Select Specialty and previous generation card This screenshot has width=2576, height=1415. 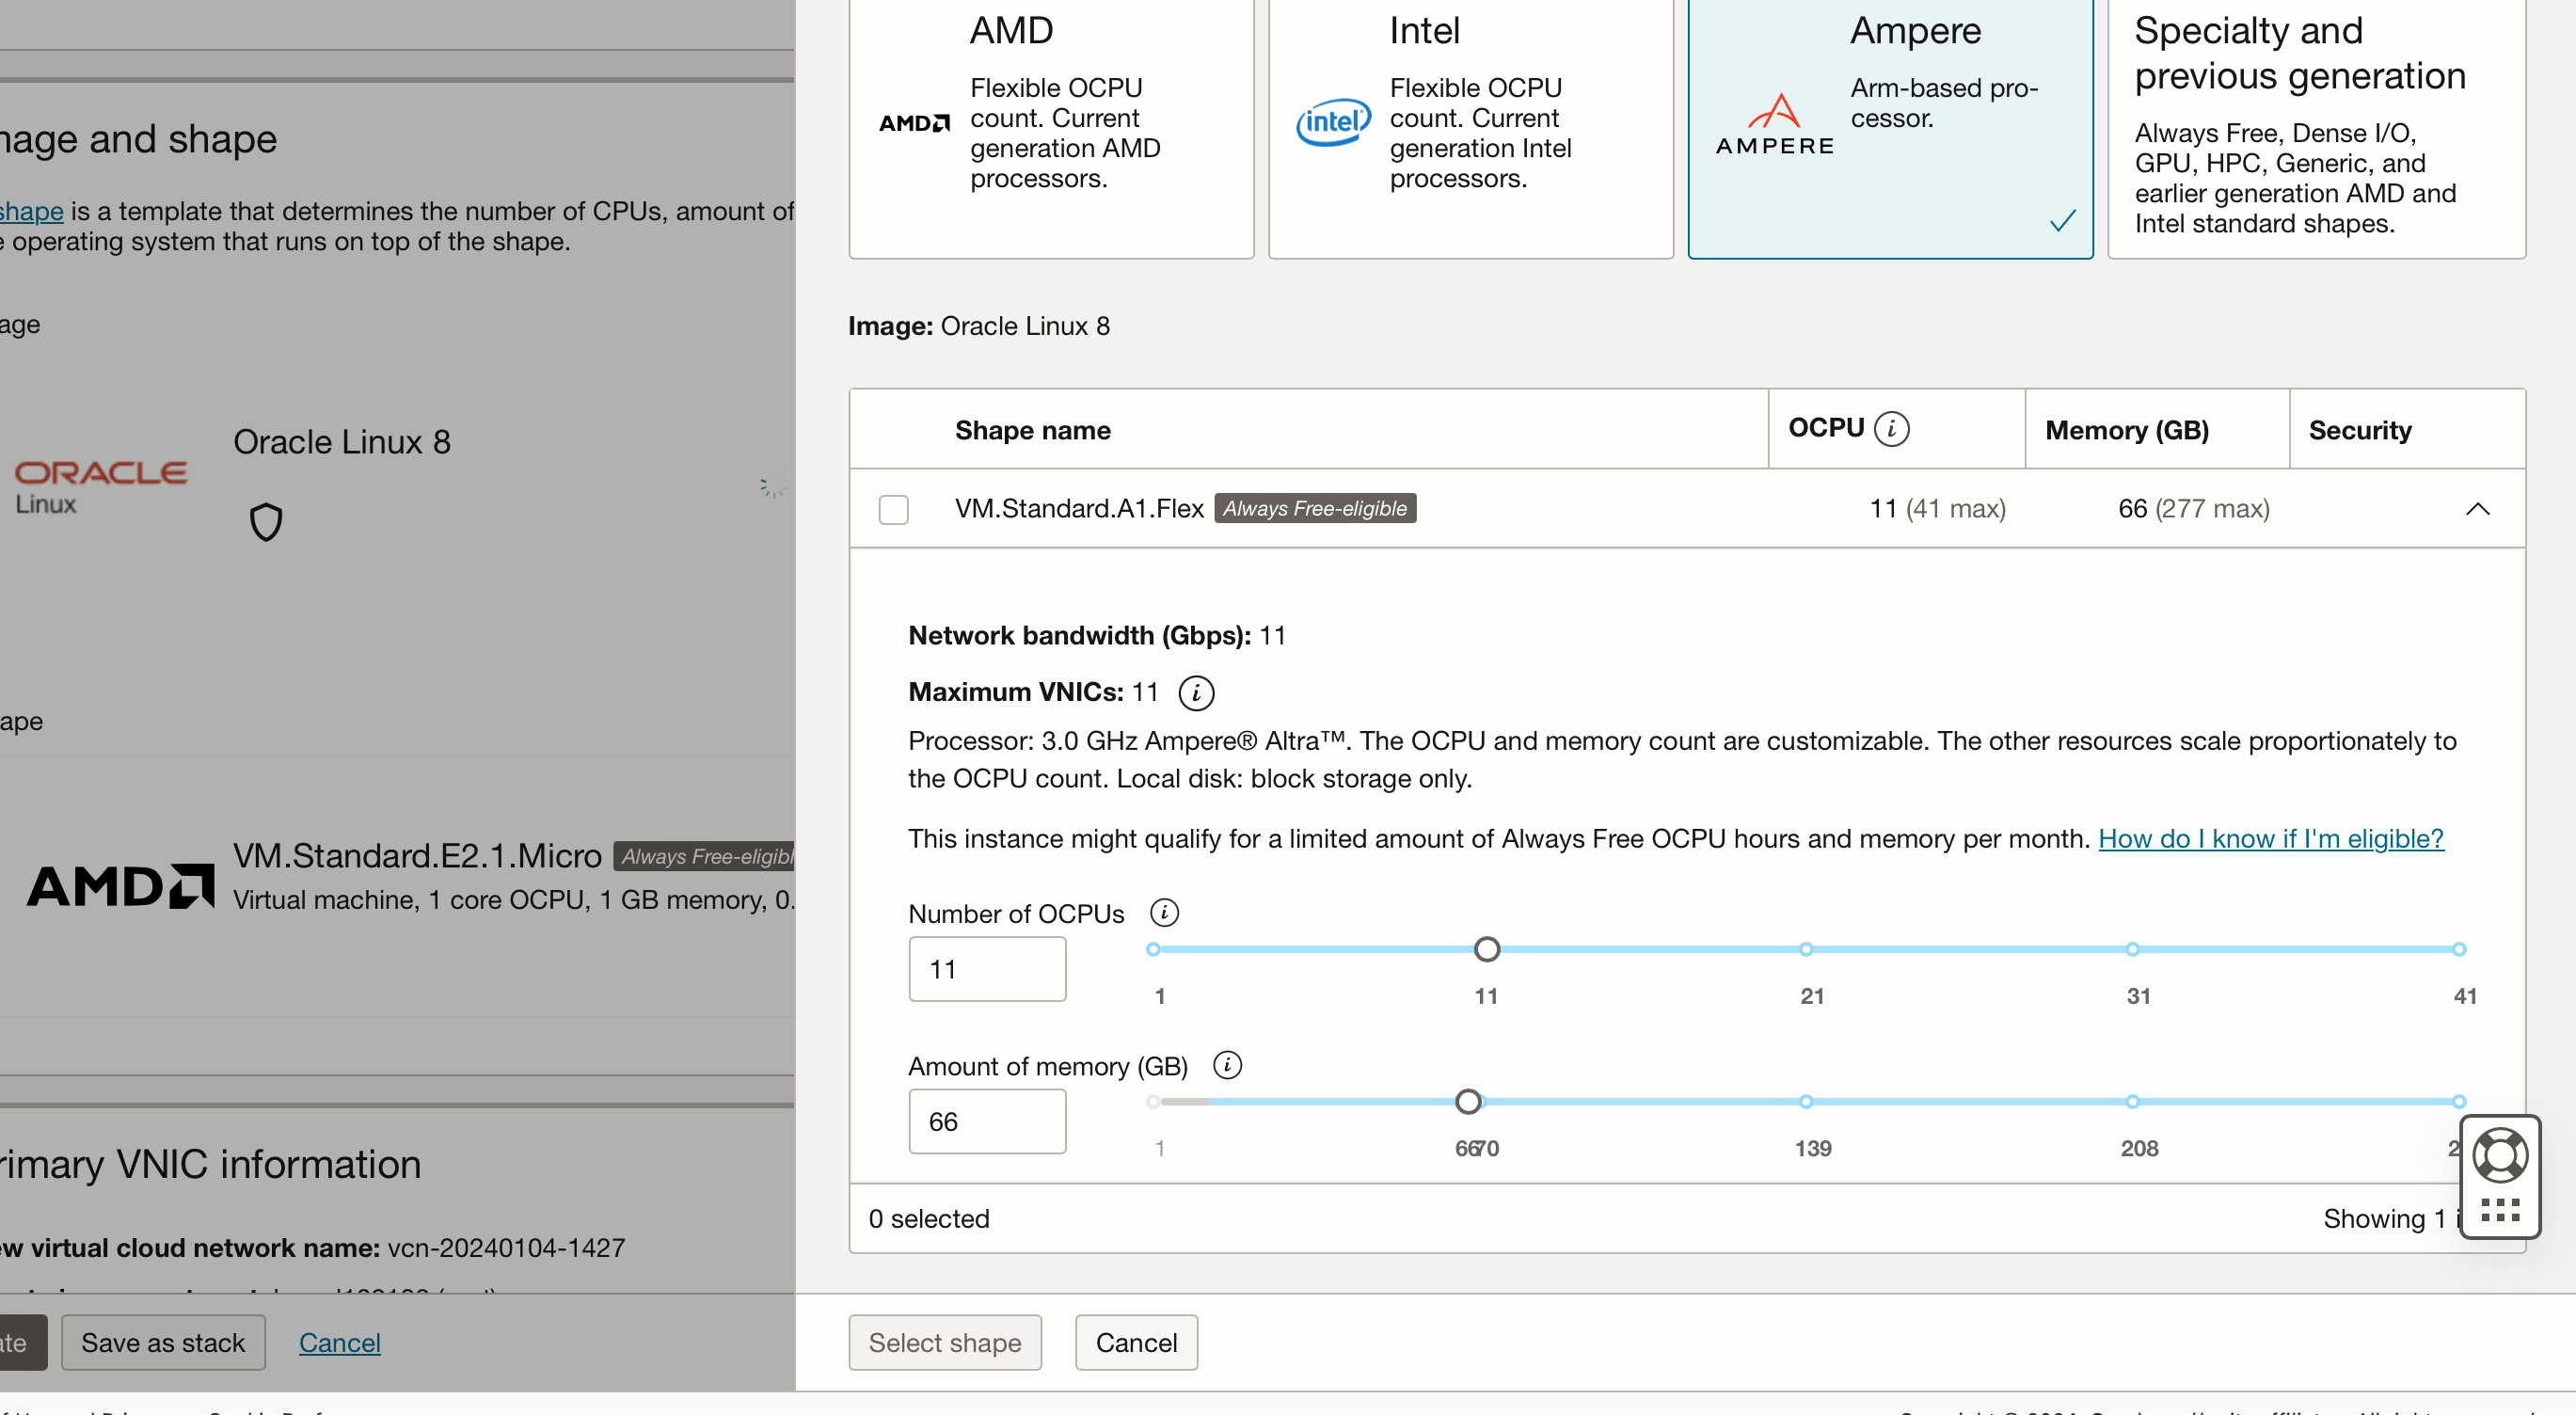point(2316,128)
